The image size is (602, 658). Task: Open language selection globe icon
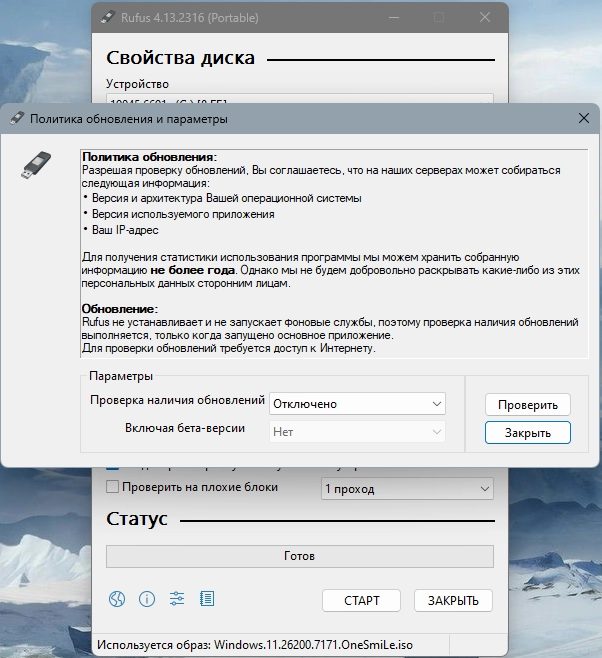tap(117, 599)
